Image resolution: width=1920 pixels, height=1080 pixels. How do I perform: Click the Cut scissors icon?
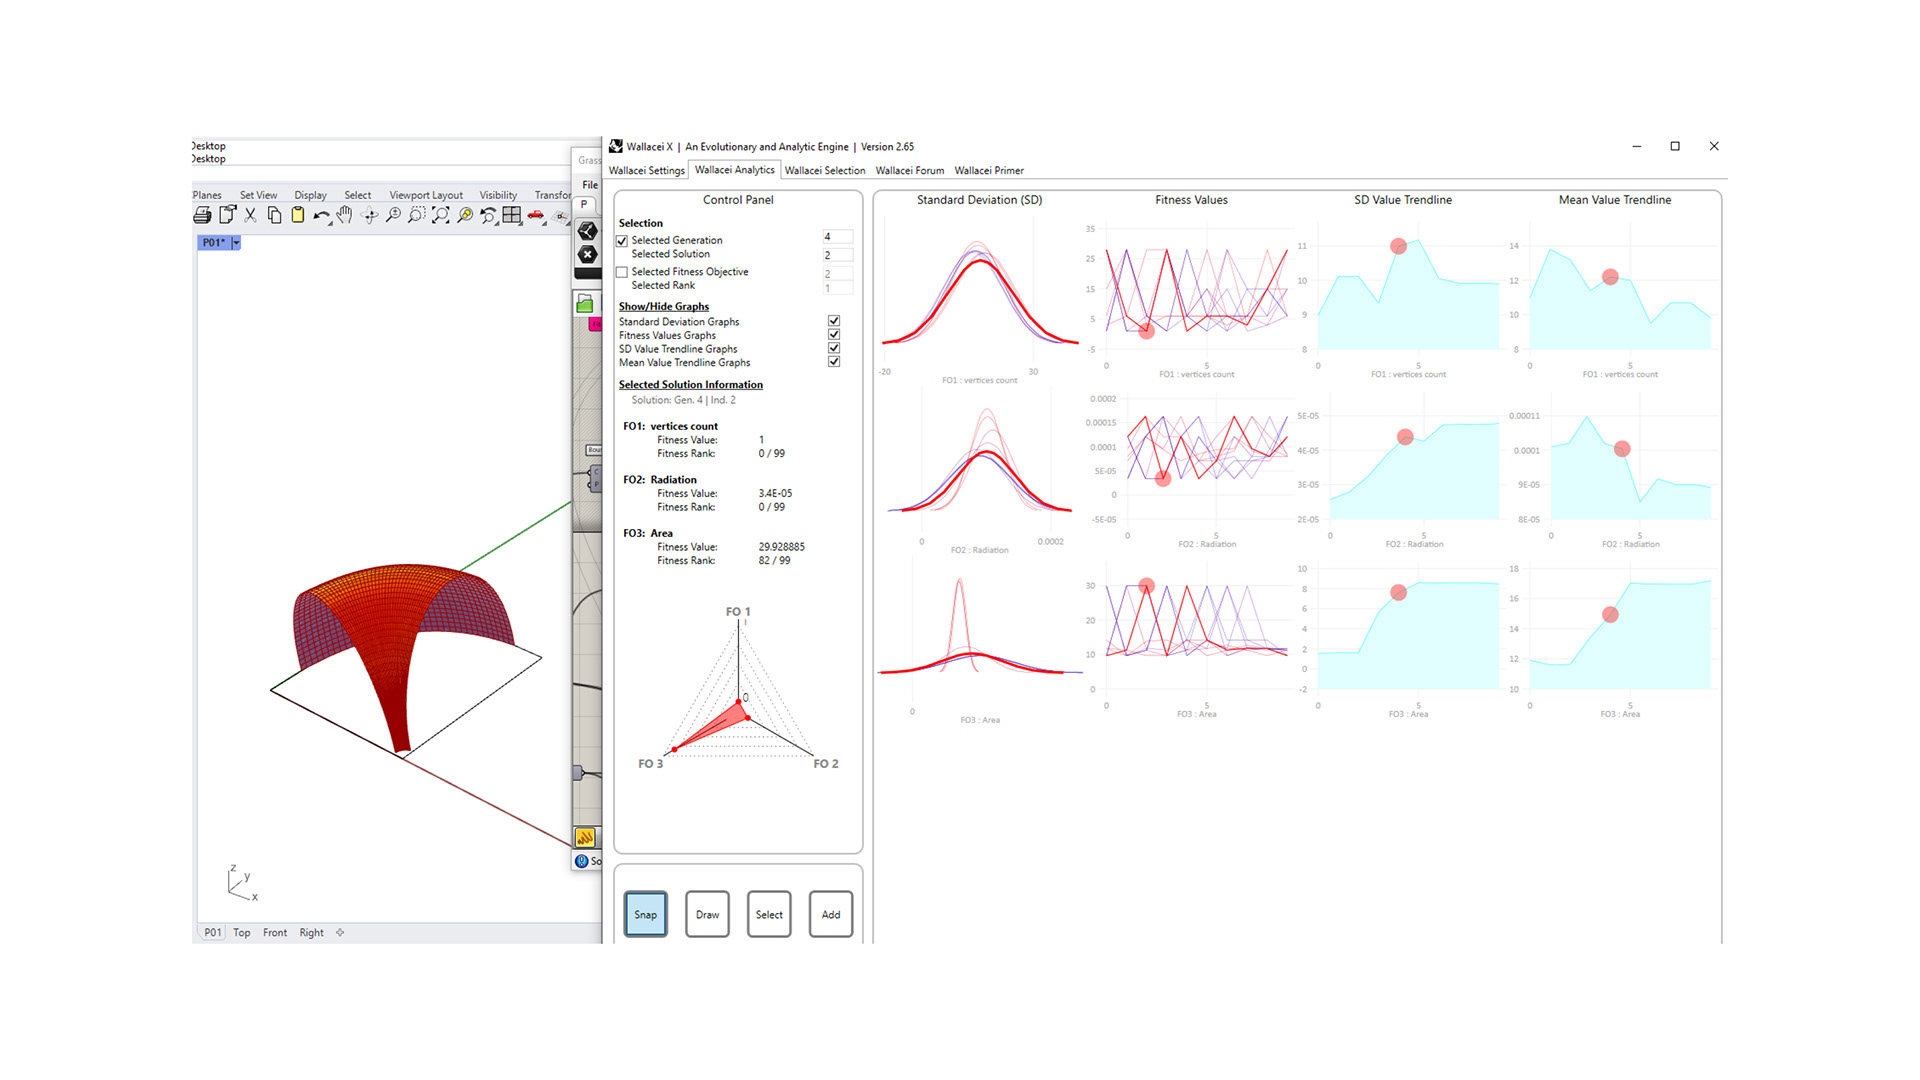tap(250, 215)
